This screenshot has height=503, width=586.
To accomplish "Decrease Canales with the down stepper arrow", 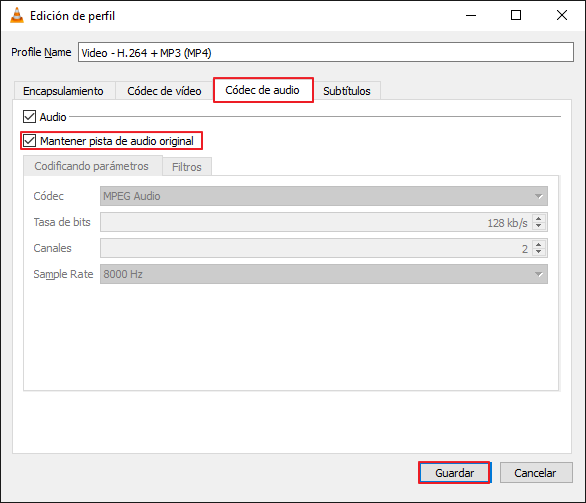I will click(x=539, y=252).
